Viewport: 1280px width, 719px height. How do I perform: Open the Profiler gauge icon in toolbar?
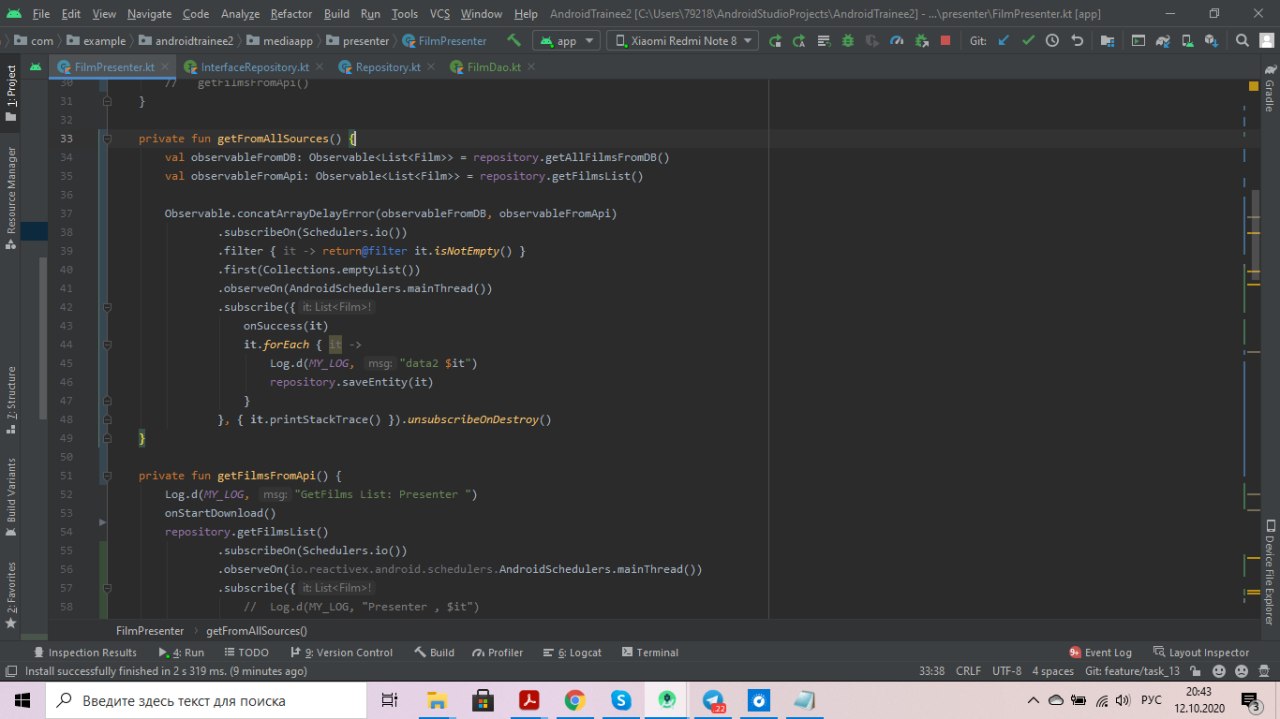[896, 41]
